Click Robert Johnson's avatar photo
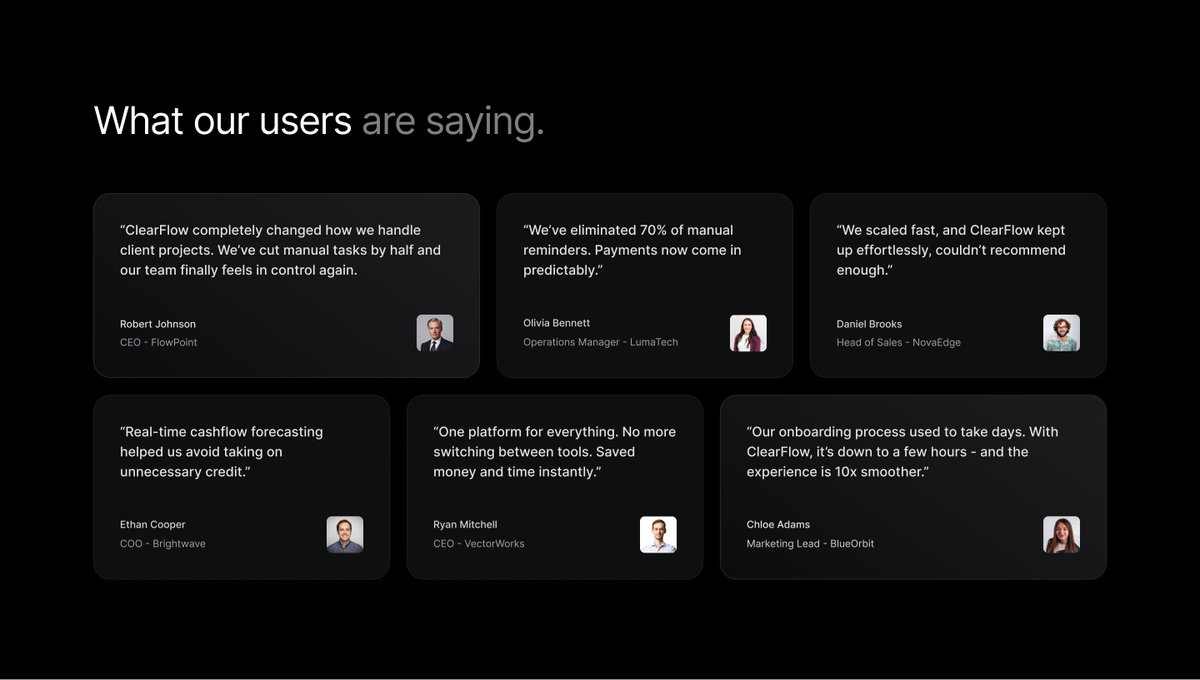 (435, 333)
